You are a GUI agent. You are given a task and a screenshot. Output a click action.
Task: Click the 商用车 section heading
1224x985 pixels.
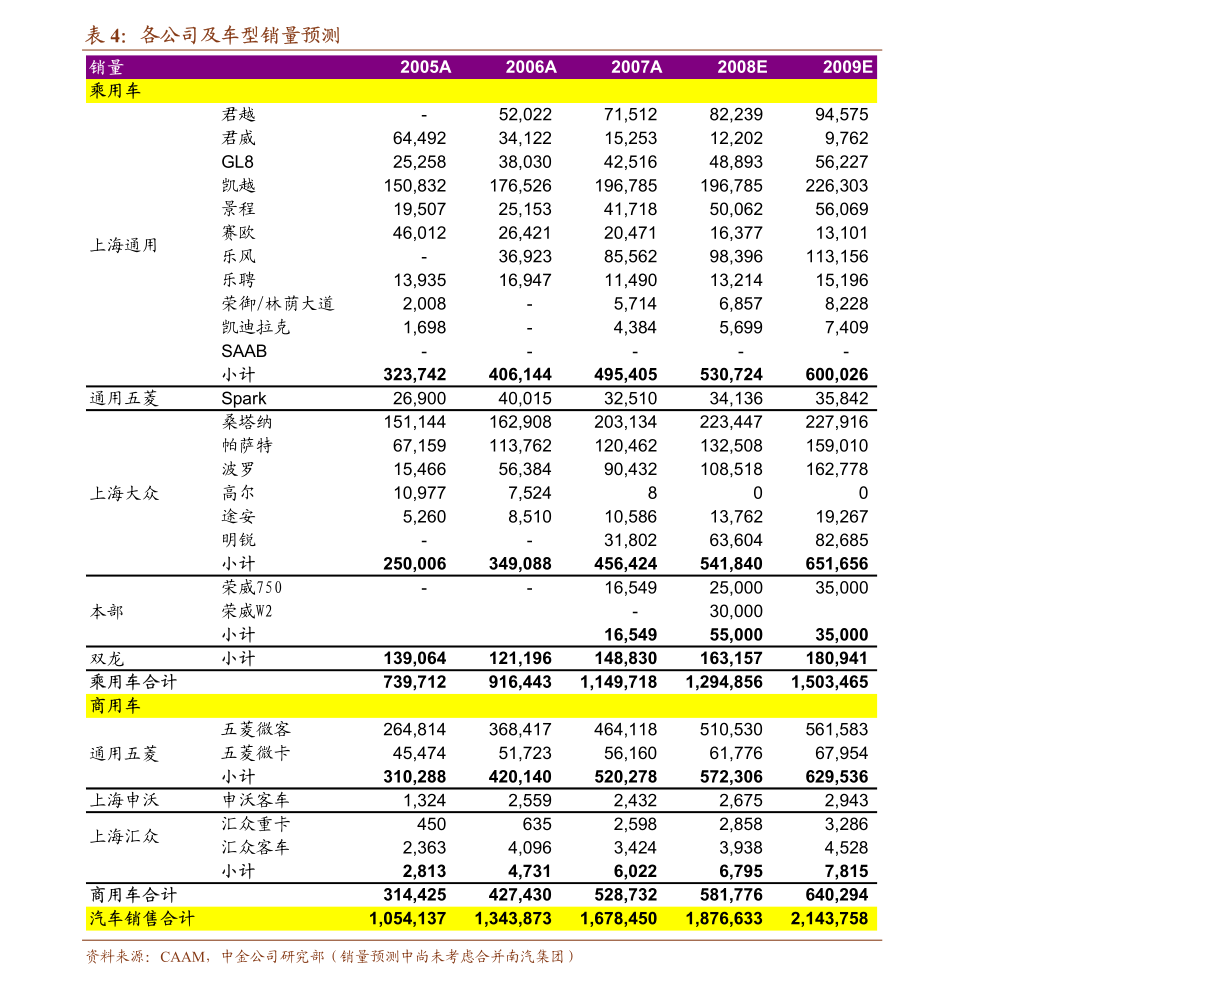(x=115, y=706)
